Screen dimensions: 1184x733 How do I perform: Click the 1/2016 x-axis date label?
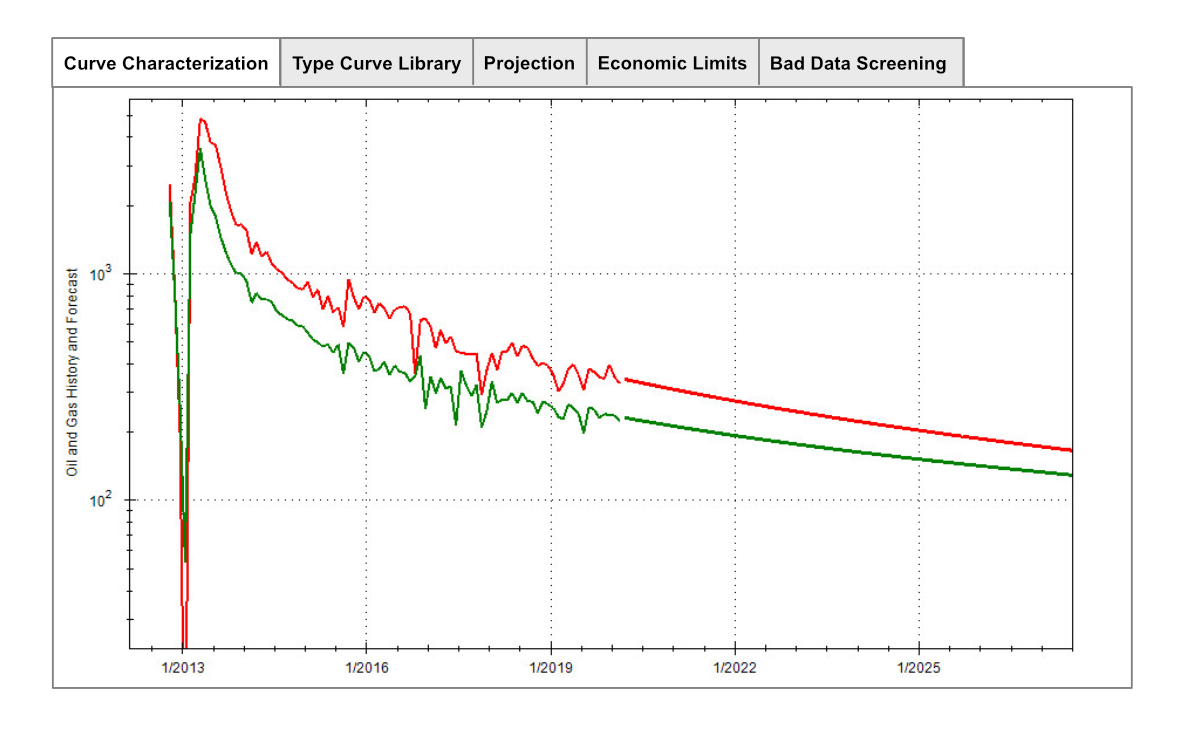[366, 666]
